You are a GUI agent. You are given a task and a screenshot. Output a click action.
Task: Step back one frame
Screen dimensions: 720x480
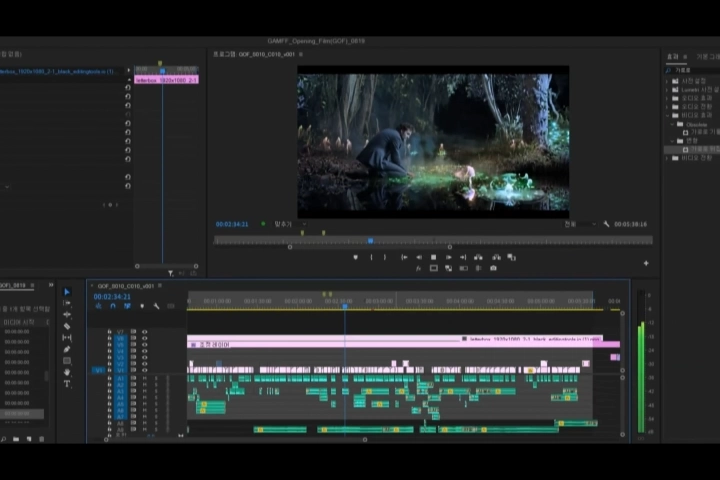tap(419, 257)
